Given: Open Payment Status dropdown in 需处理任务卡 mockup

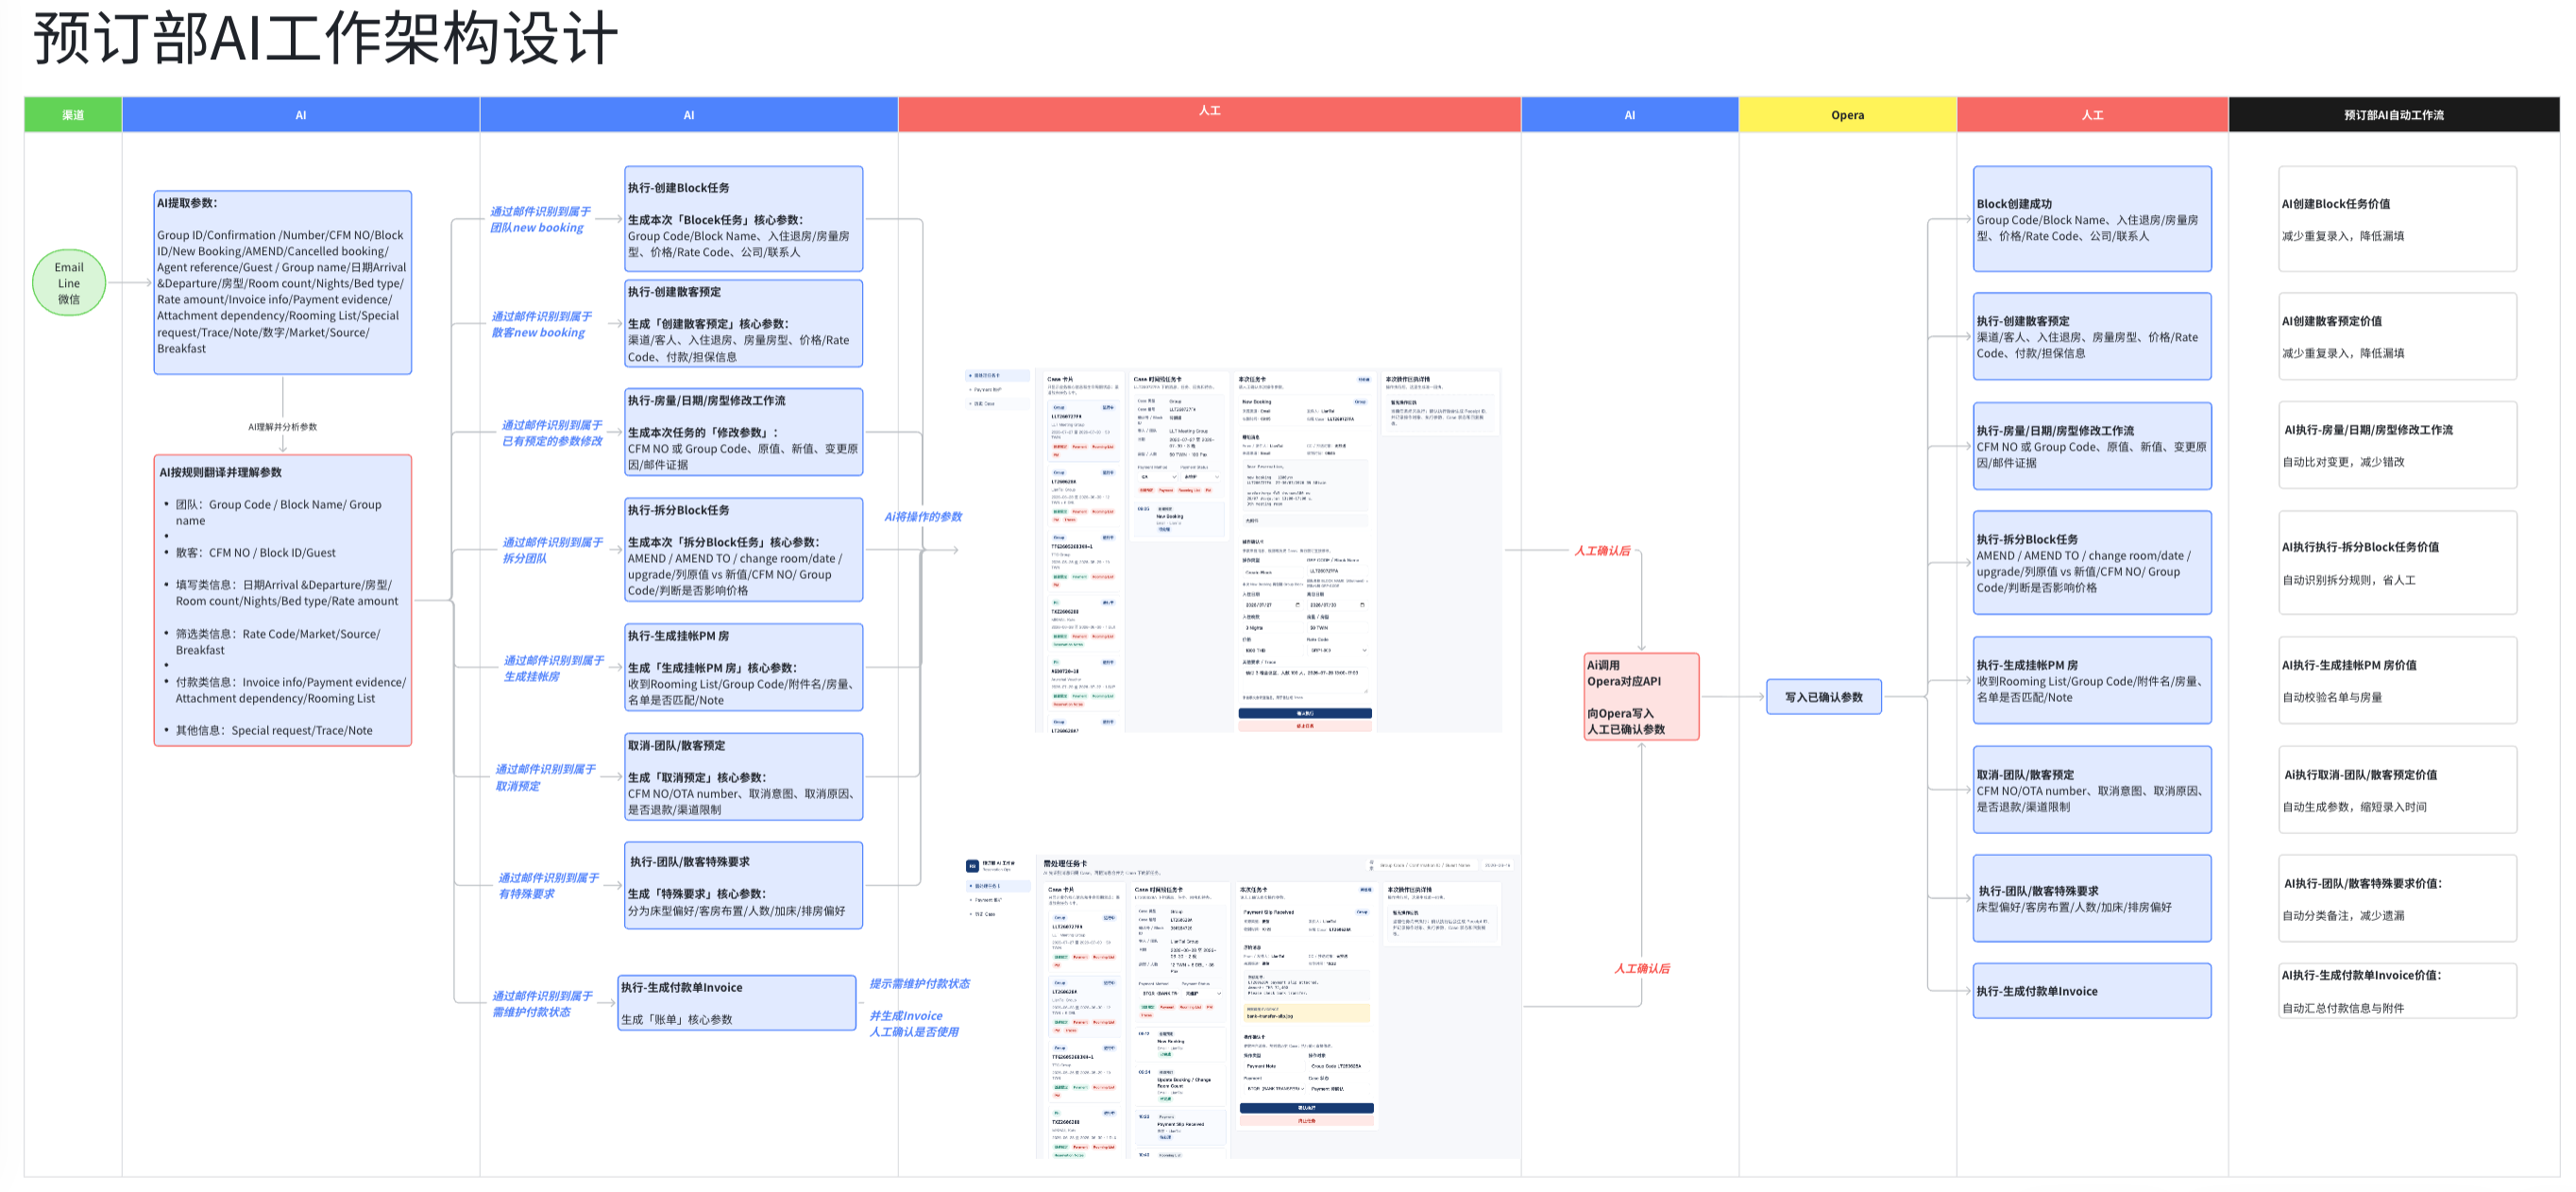Looking at the screenshot, I should click(1202, 993).
